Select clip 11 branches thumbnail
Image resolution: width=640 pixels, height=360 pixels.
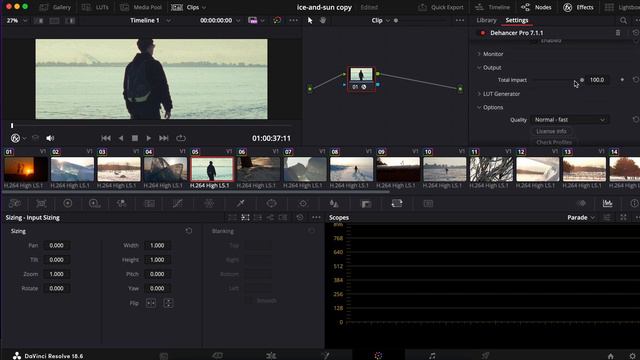[491, 169]
